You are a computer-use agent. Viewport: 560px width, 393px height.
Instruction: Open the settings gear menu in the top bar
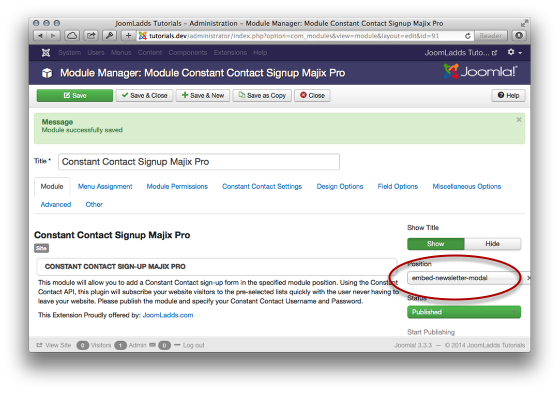(x=515, y=53)
